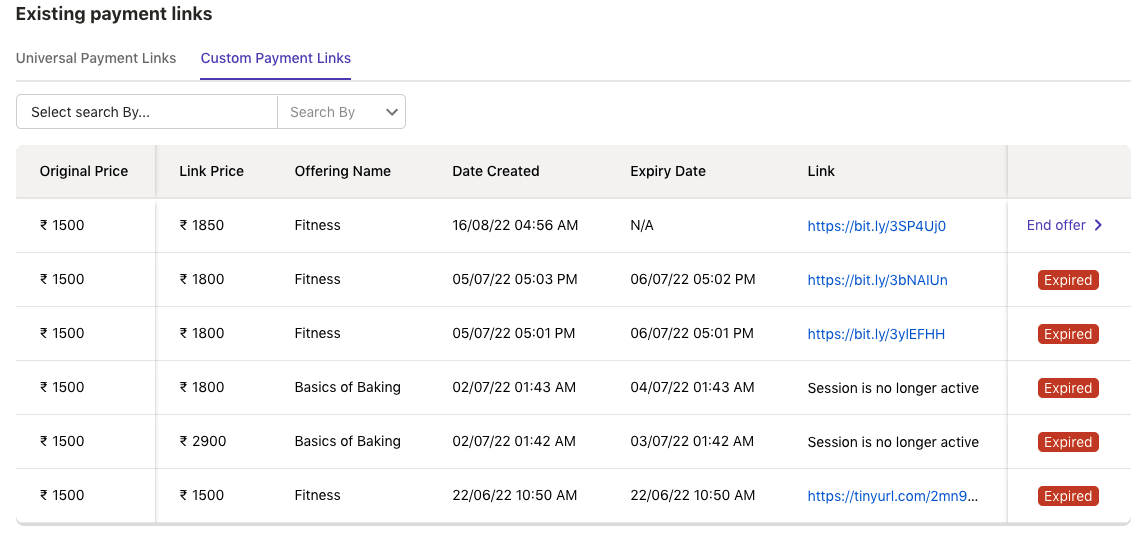This screenshot has width=1144, height=536.
Task: Open the tinyurl.com payment link
Action: [892, 496]
